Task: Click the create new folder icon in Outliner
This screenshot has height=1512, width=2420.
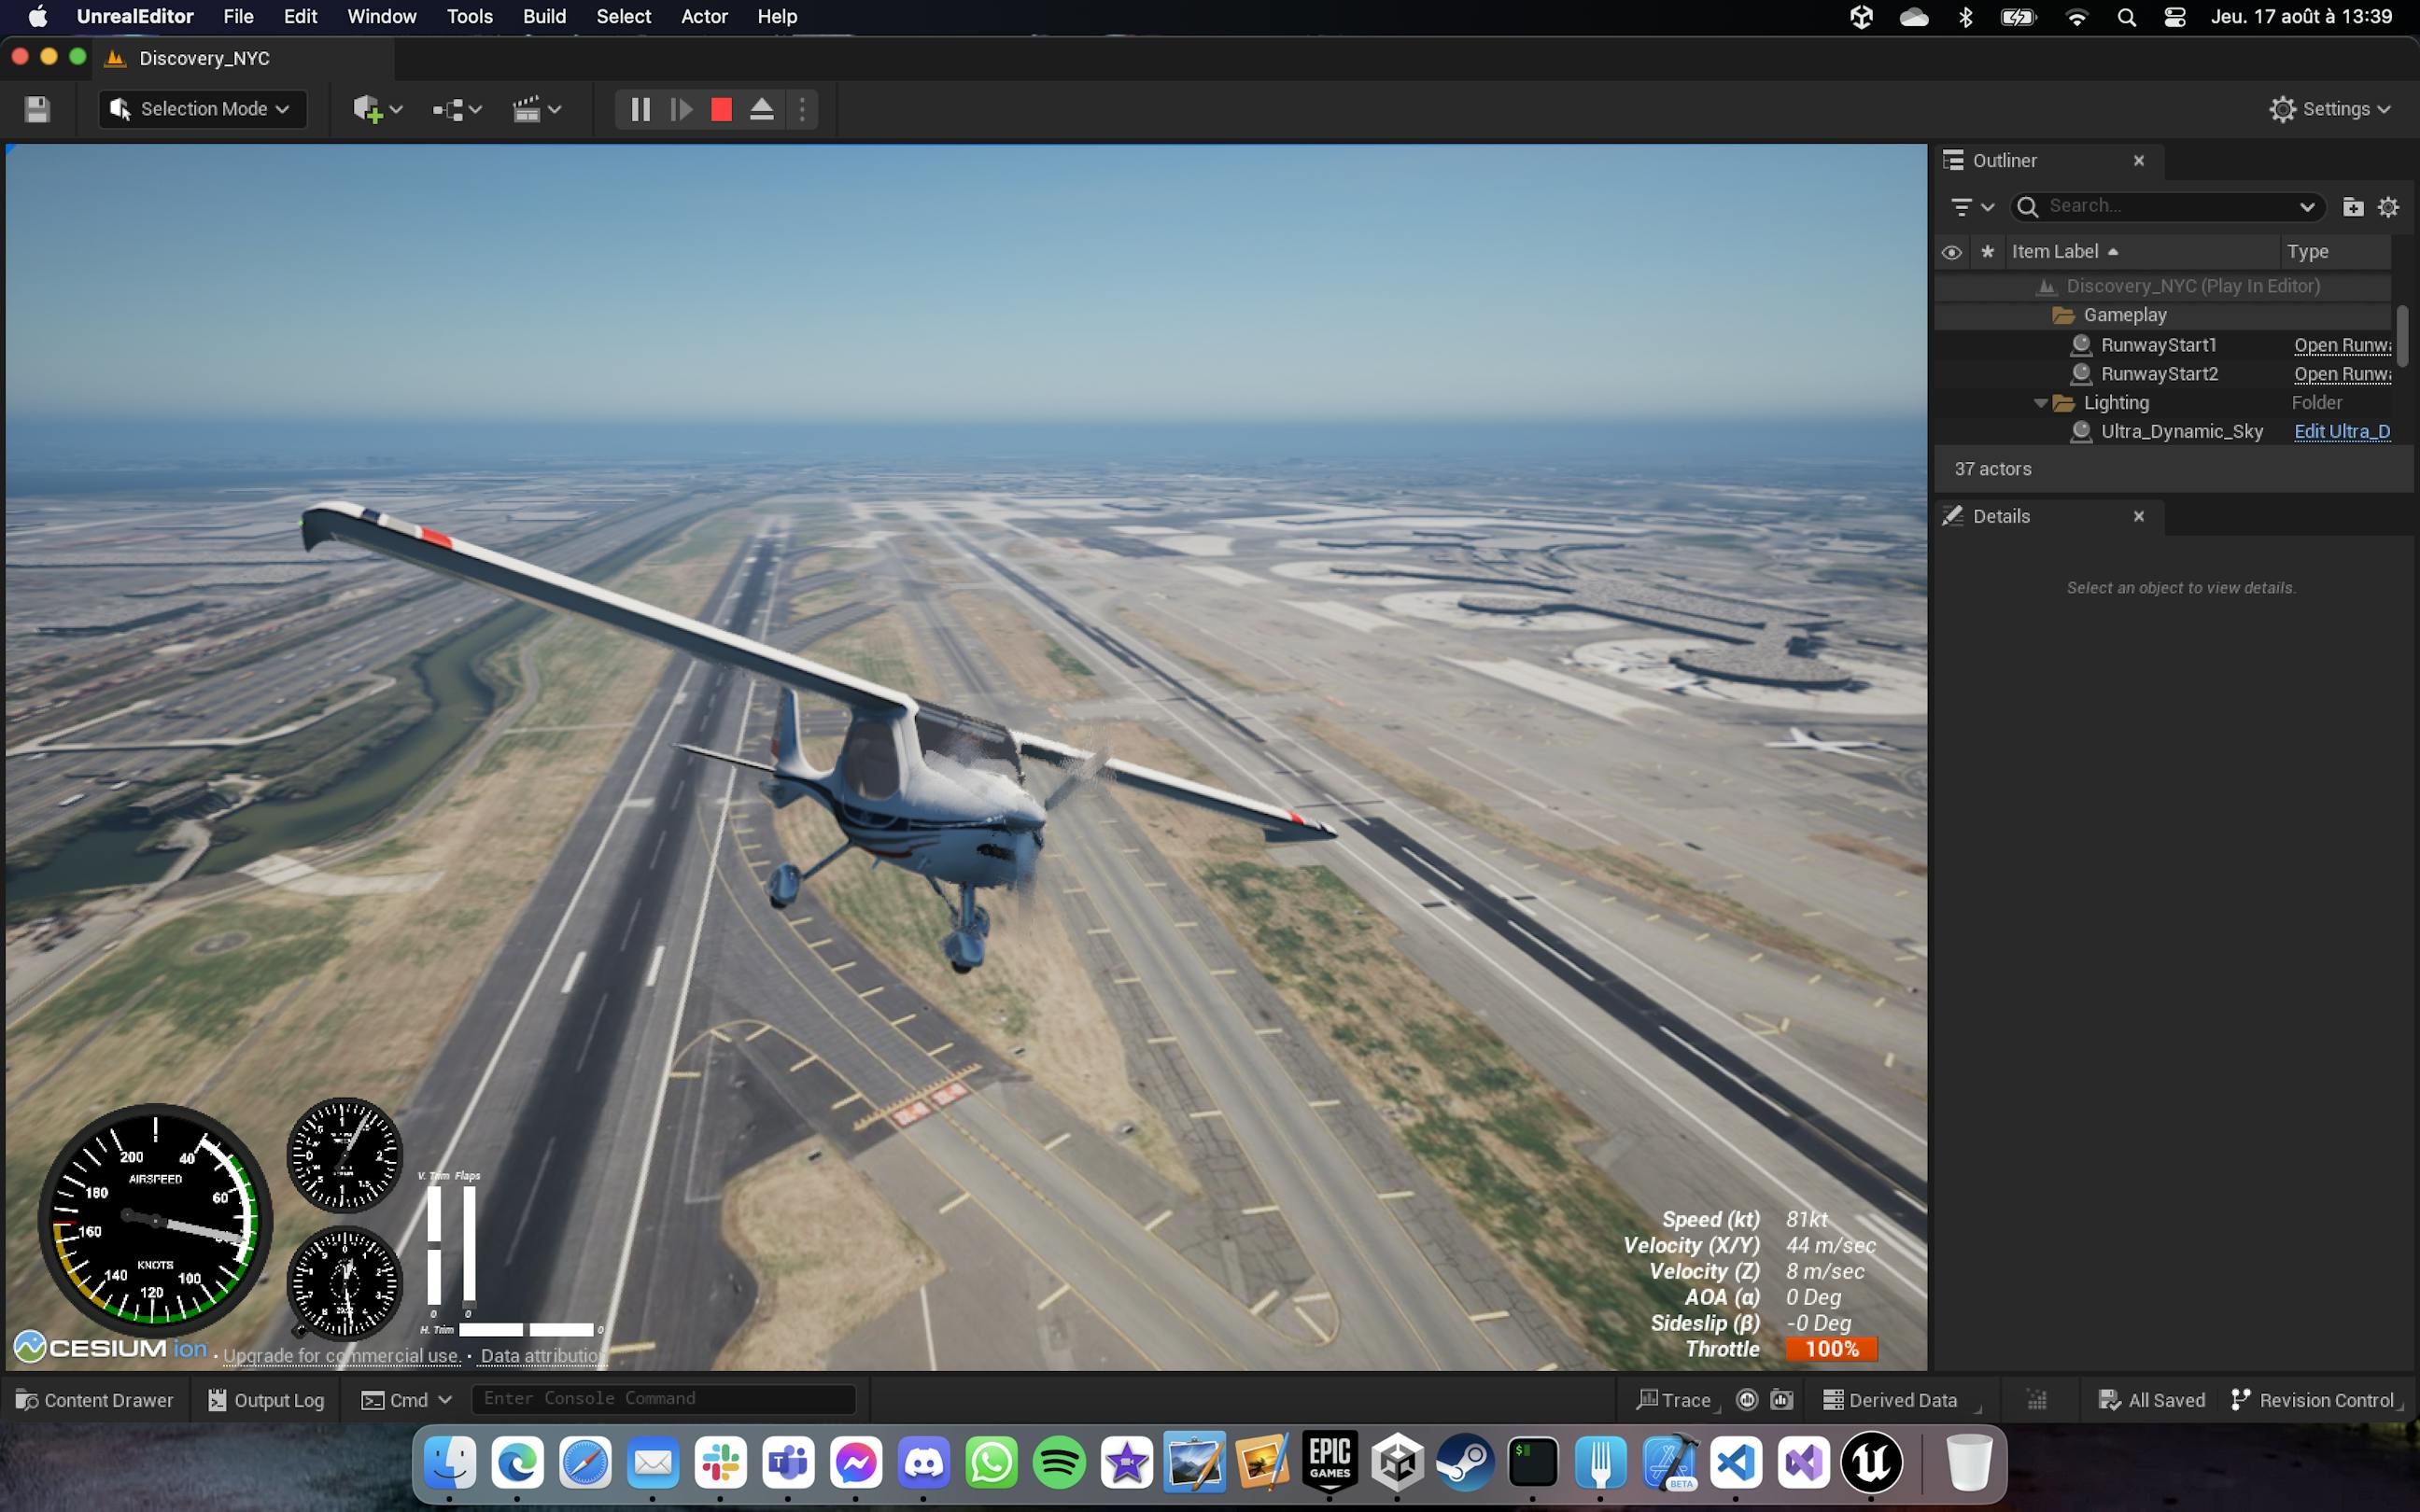Action: [2352, 206]
